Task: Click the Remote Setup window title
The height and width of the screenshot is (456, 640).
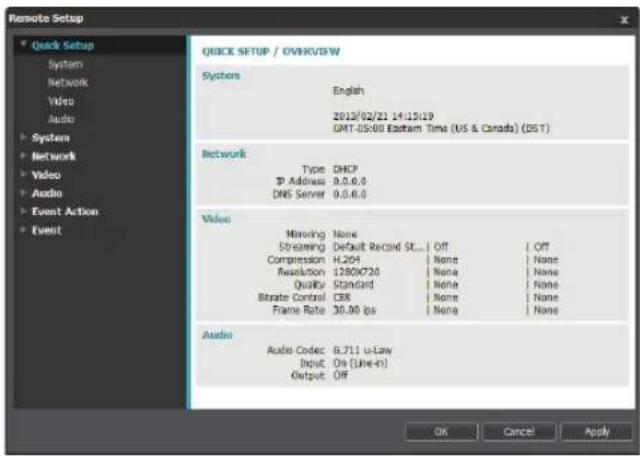Action: click(x=46, y=18)
